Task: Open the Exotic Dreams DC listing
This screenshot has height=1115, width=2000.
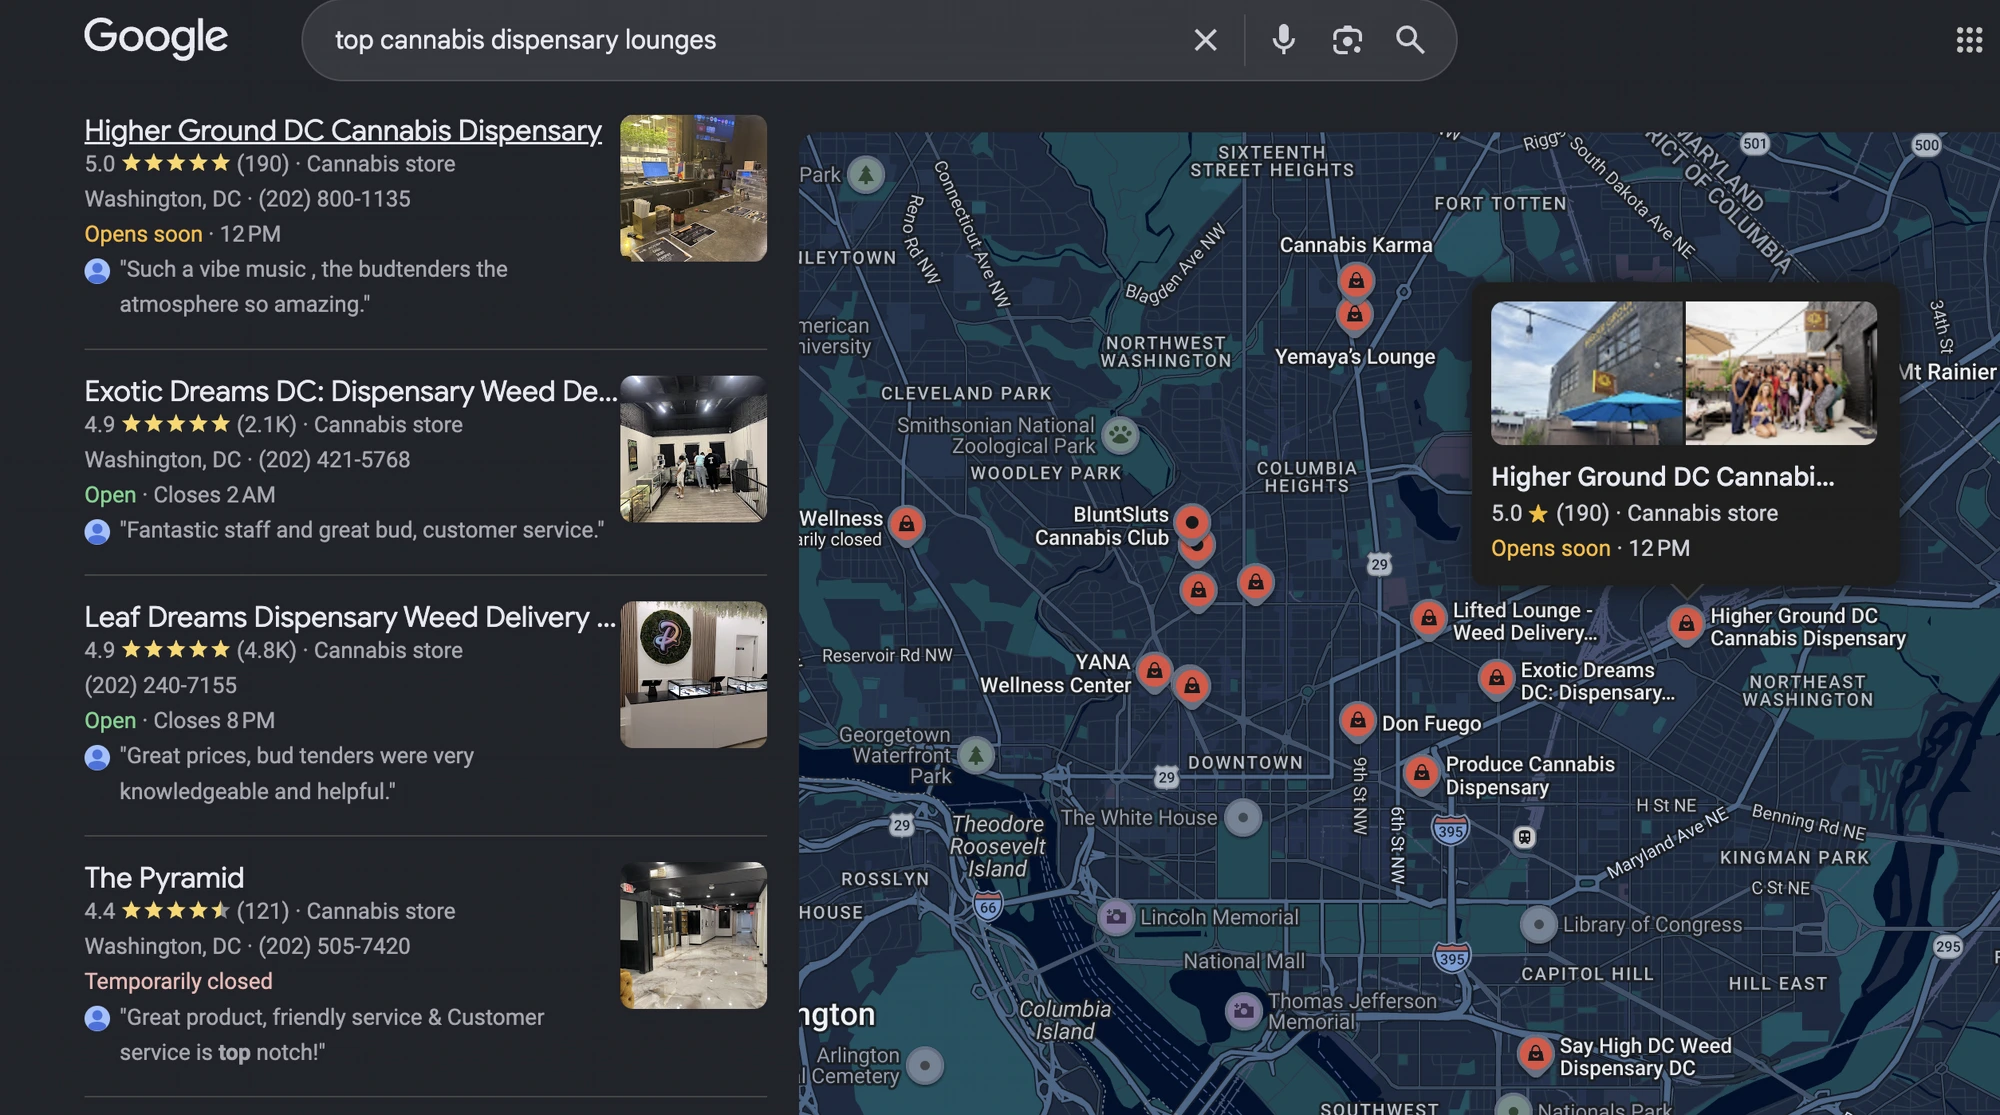Action: 350,391
